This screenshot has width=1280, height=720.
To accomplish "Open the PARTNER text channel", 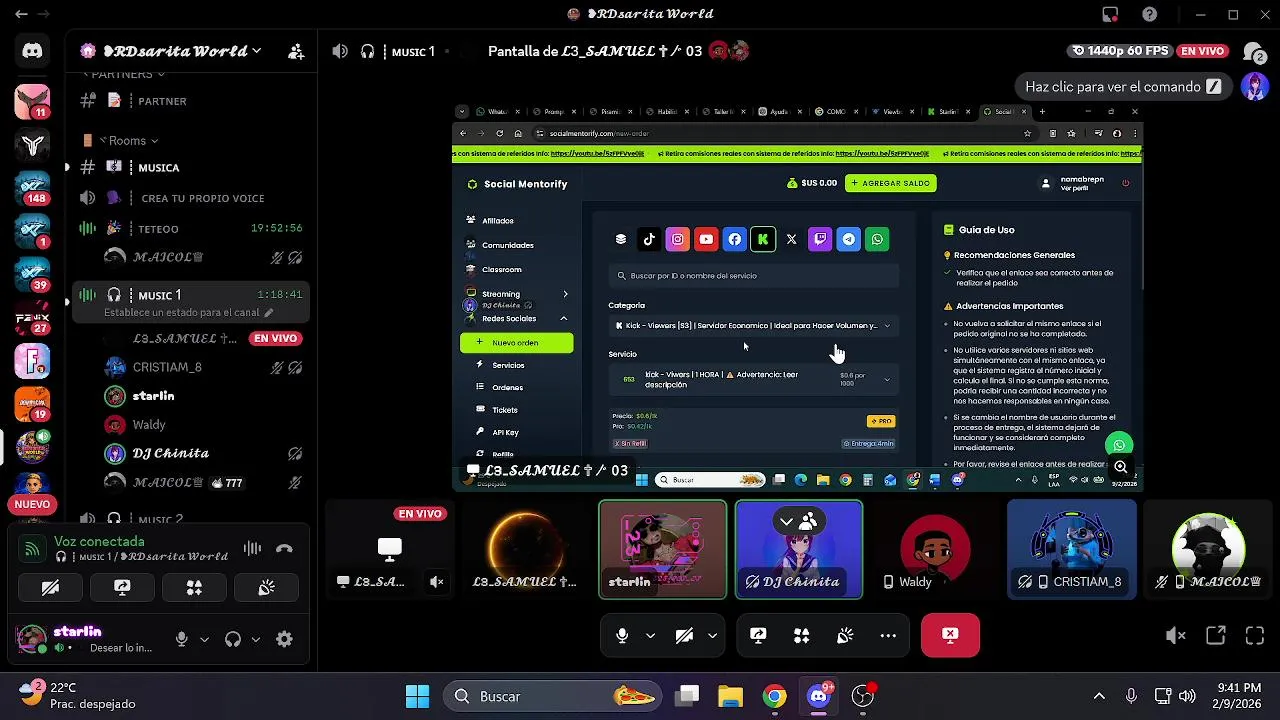I will pyautogui.click(x=190, y=101).
